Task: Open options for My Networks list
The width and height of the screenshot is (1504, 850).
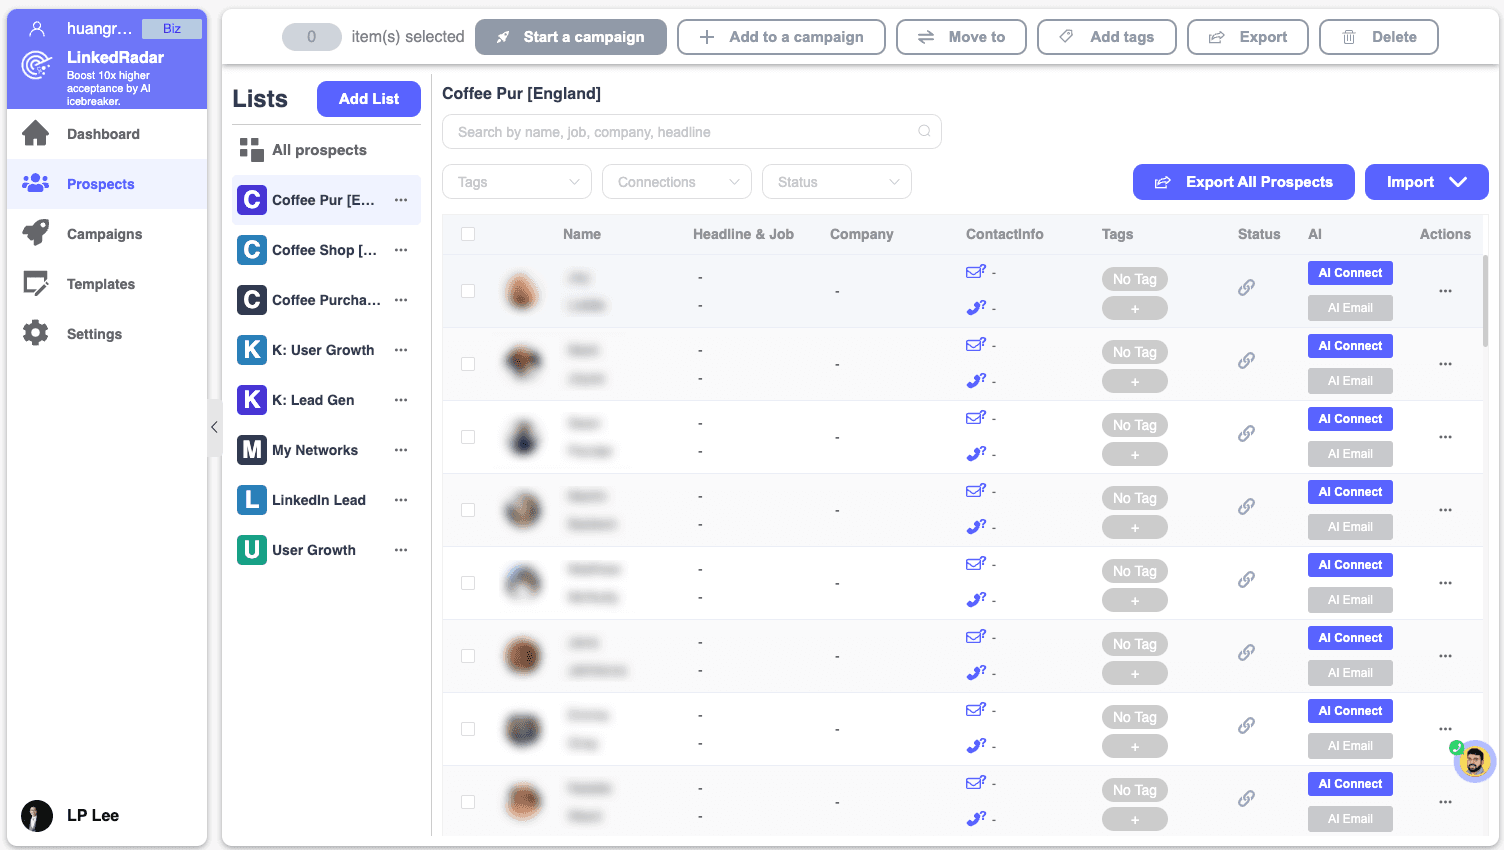Action: tap(401, 450)
